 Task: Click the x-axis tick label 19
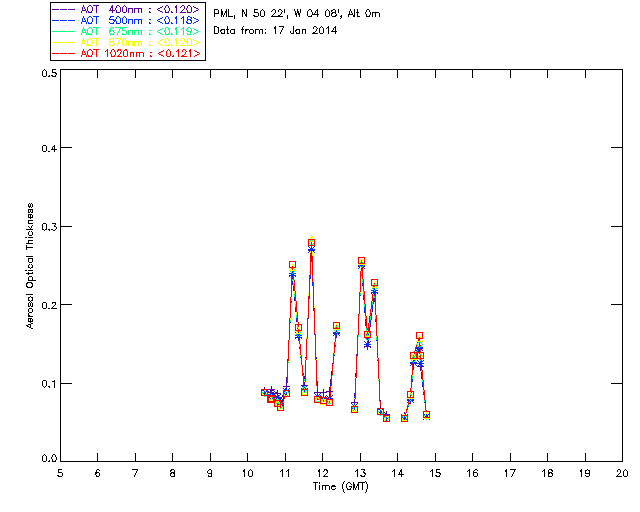tap(585, 473)
